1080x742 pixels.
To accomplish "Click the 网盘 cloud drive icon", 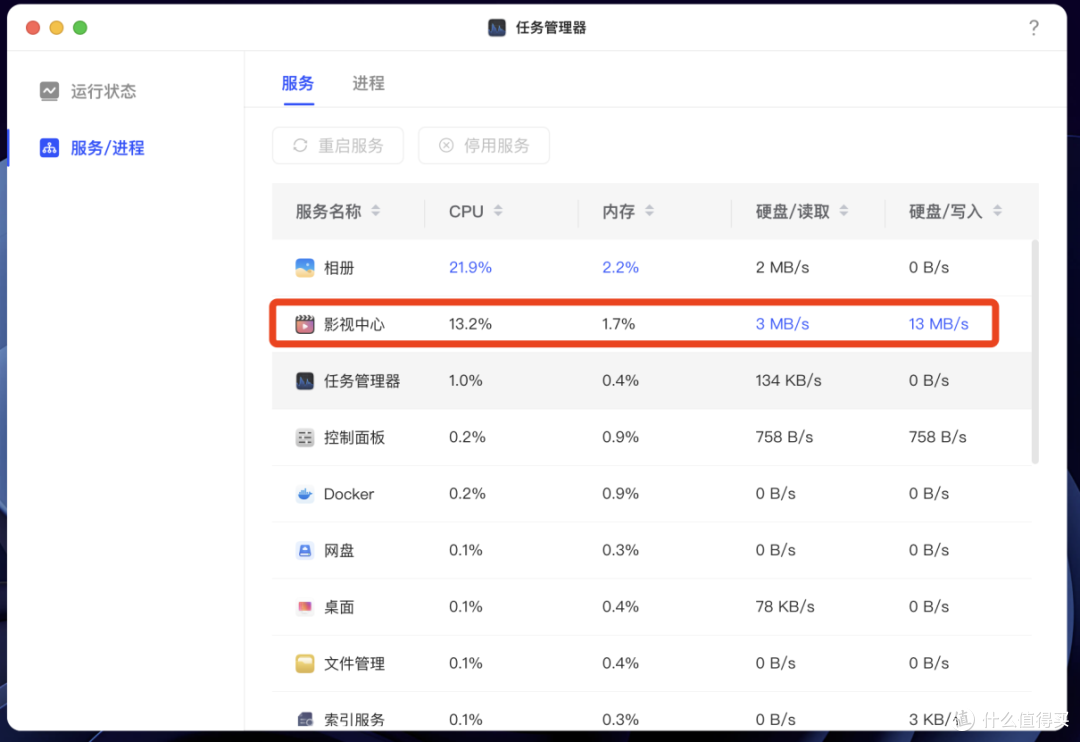I will tap(304, 550).
